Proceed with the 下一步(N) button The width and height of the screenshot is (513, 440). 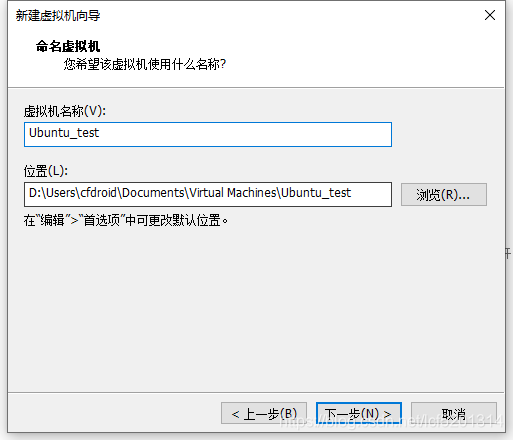click(x=359, y=413)
